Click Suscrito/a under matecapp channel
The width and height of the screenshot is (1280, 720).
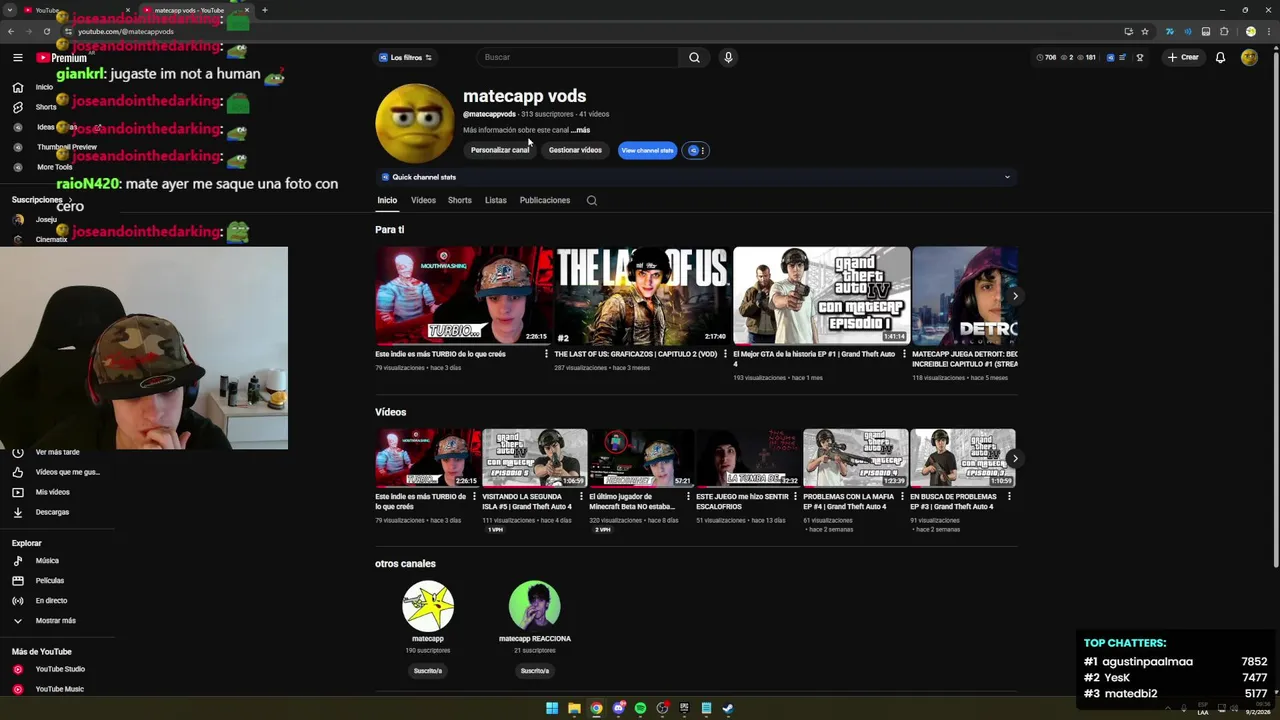click(428, 671)
